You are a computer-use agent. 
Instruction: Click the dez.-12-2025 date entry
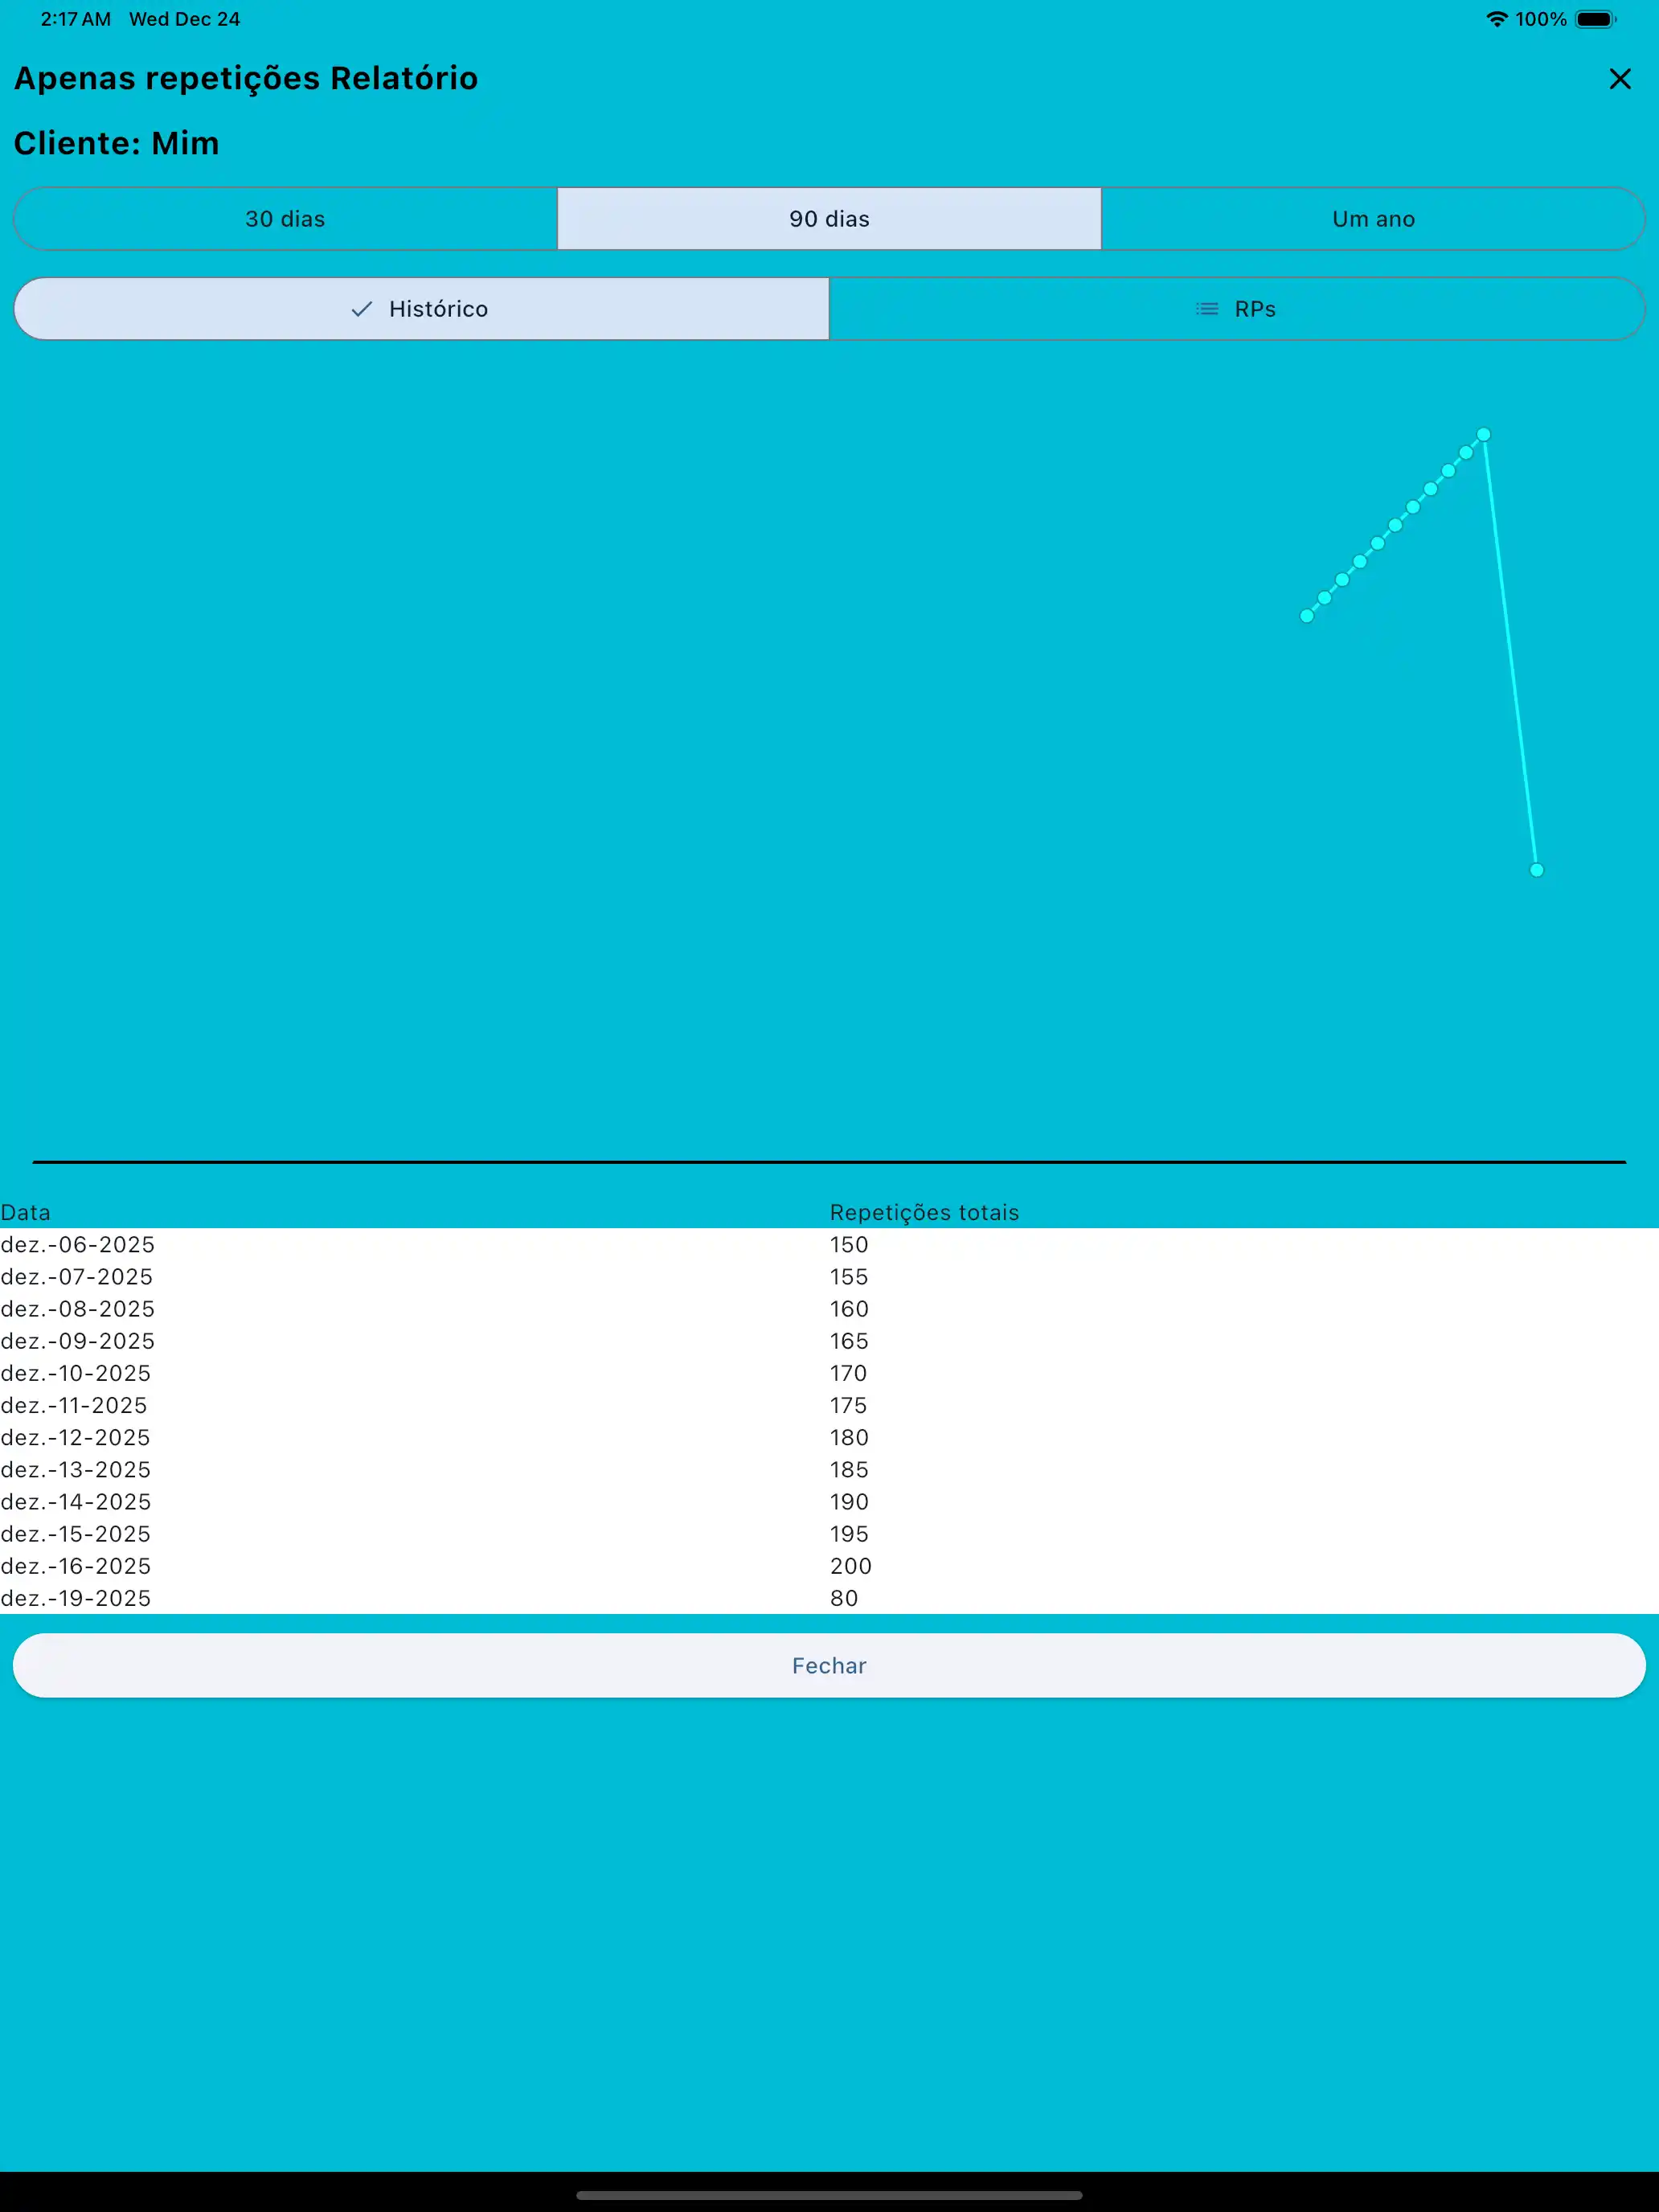click(x=76, y=1437)
